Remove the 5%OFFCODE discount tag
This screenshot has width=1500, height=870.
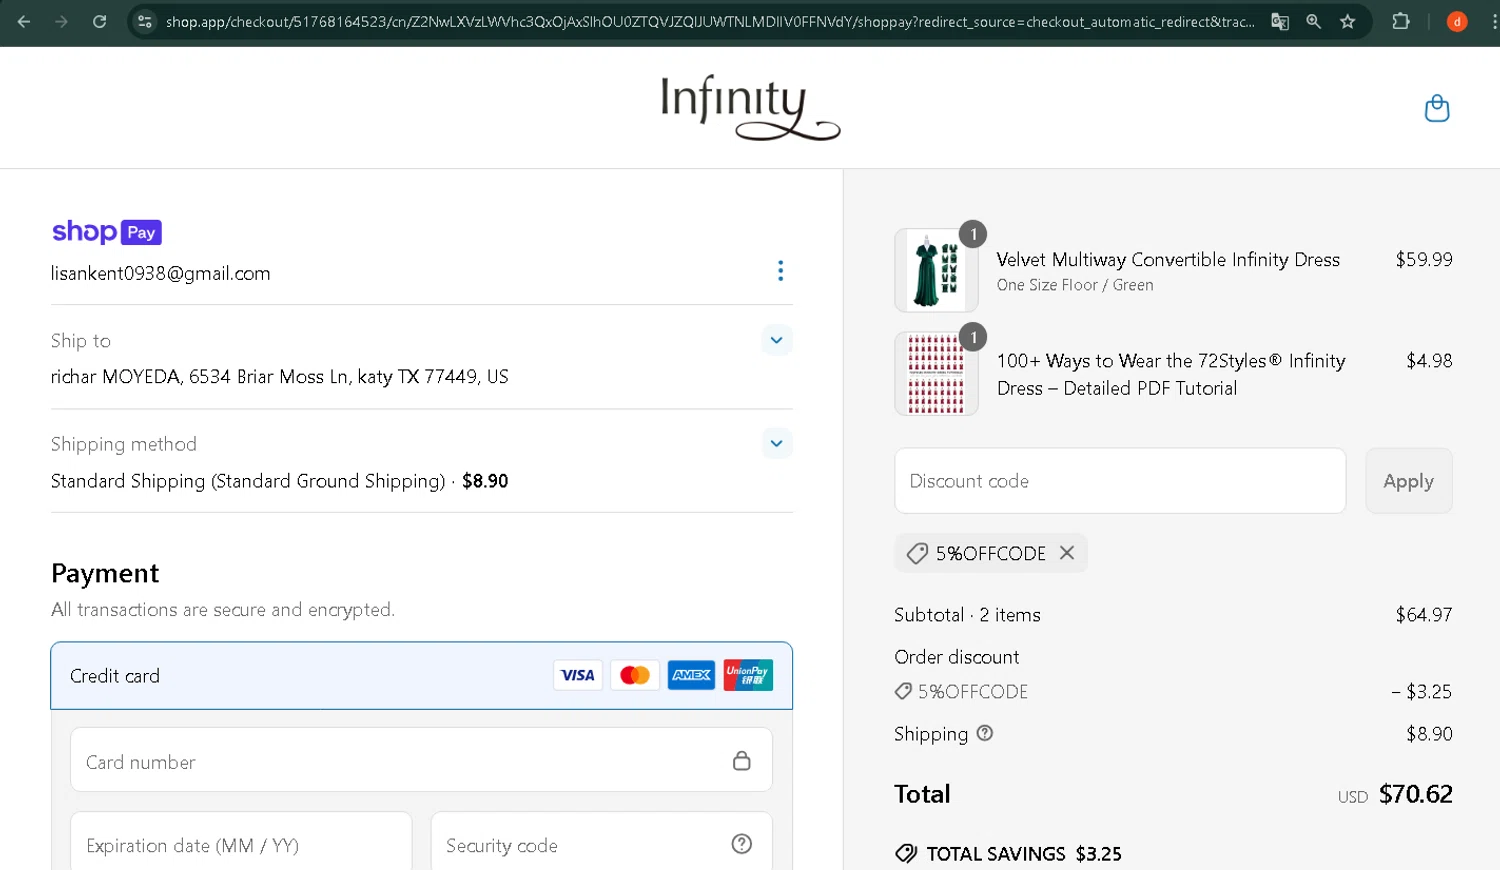[1067, 553]
